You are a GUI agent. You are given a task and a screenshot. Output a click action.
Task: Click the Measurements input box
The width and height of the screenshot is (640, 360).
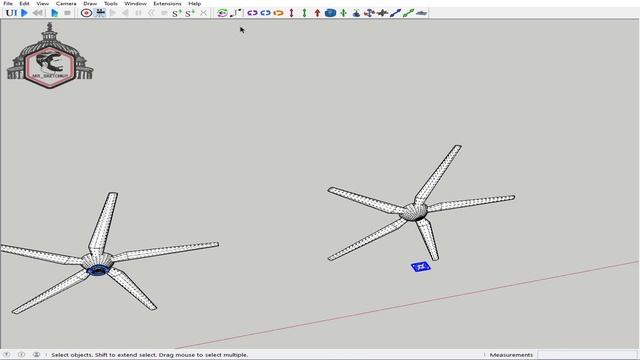coord(587,355)
